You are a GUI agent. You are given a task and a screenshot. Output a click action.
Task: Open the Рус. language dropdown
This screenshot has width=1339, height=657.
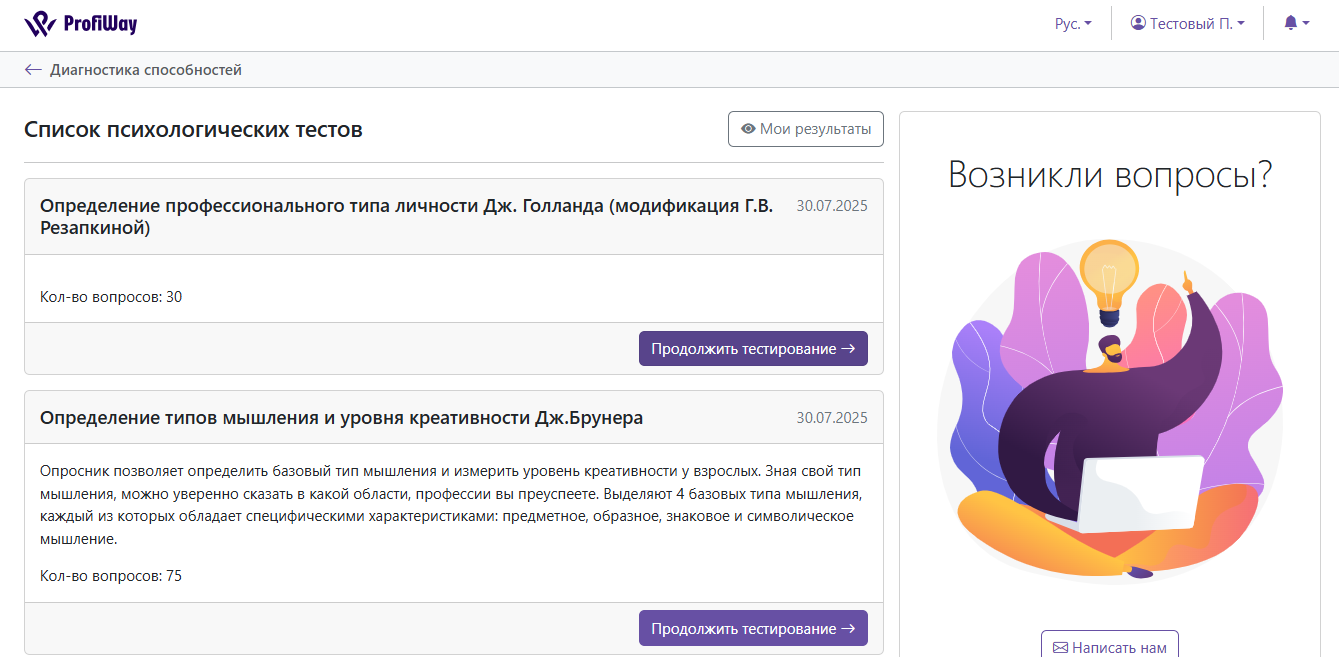point(1073,24)
